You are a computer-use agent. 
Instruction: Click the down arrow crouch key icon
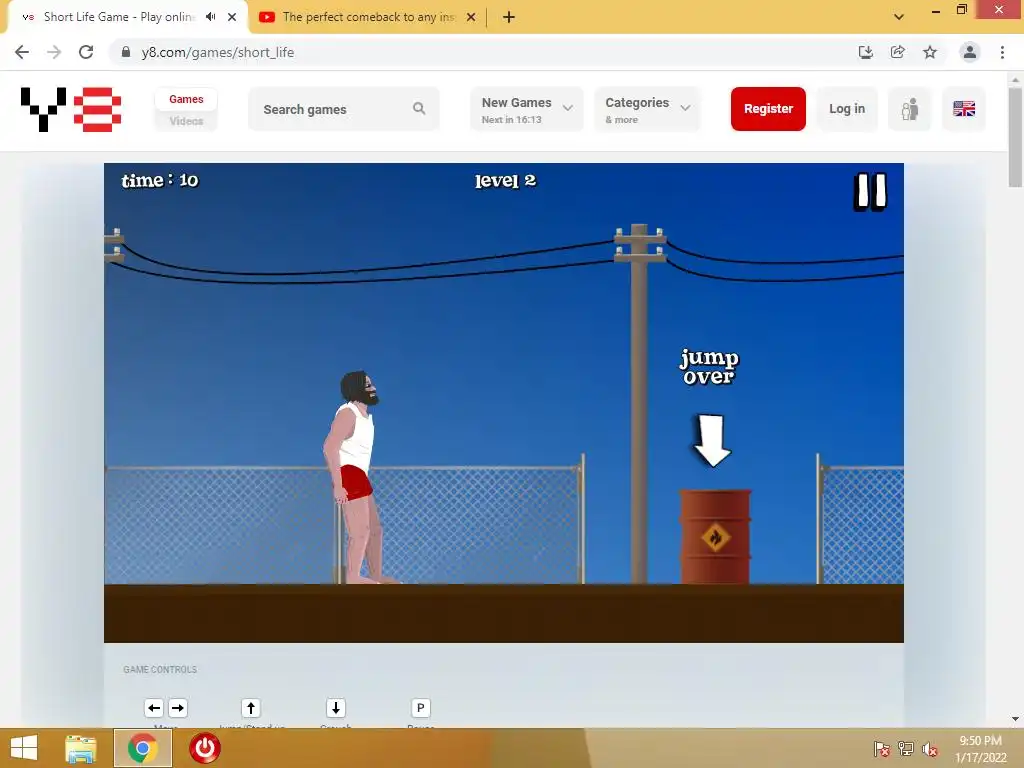336,708
